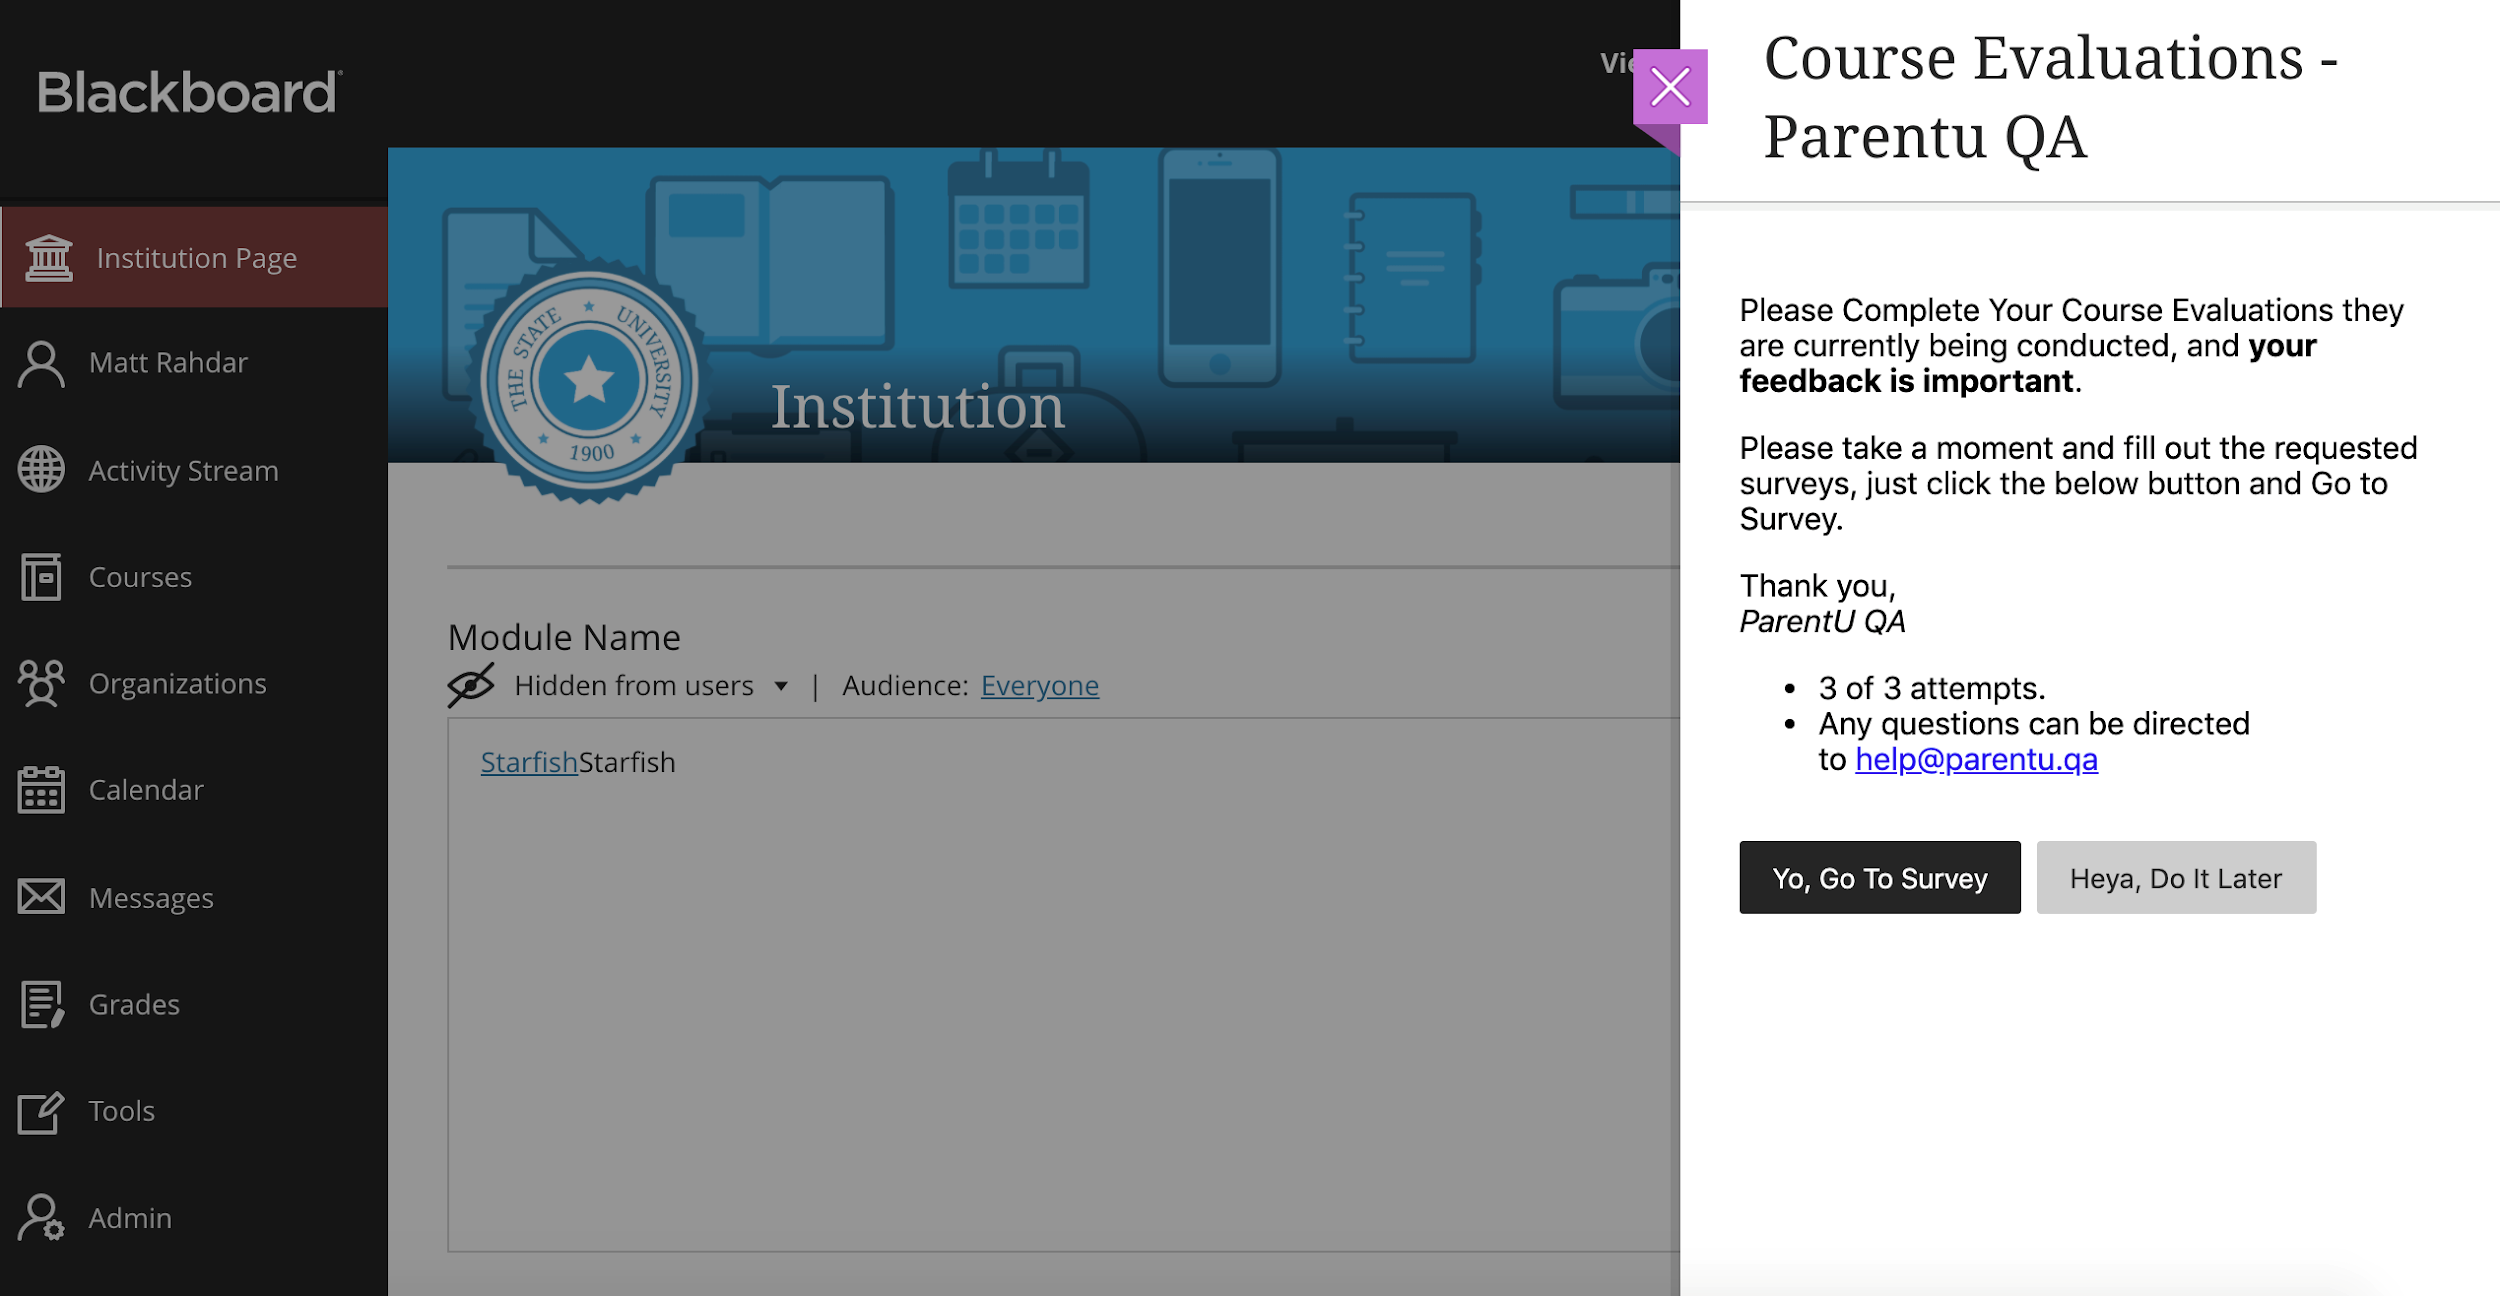Click the Calendar icon in the sidebar
Viewport: 2500px width, 1296px height.
(41, 790)
